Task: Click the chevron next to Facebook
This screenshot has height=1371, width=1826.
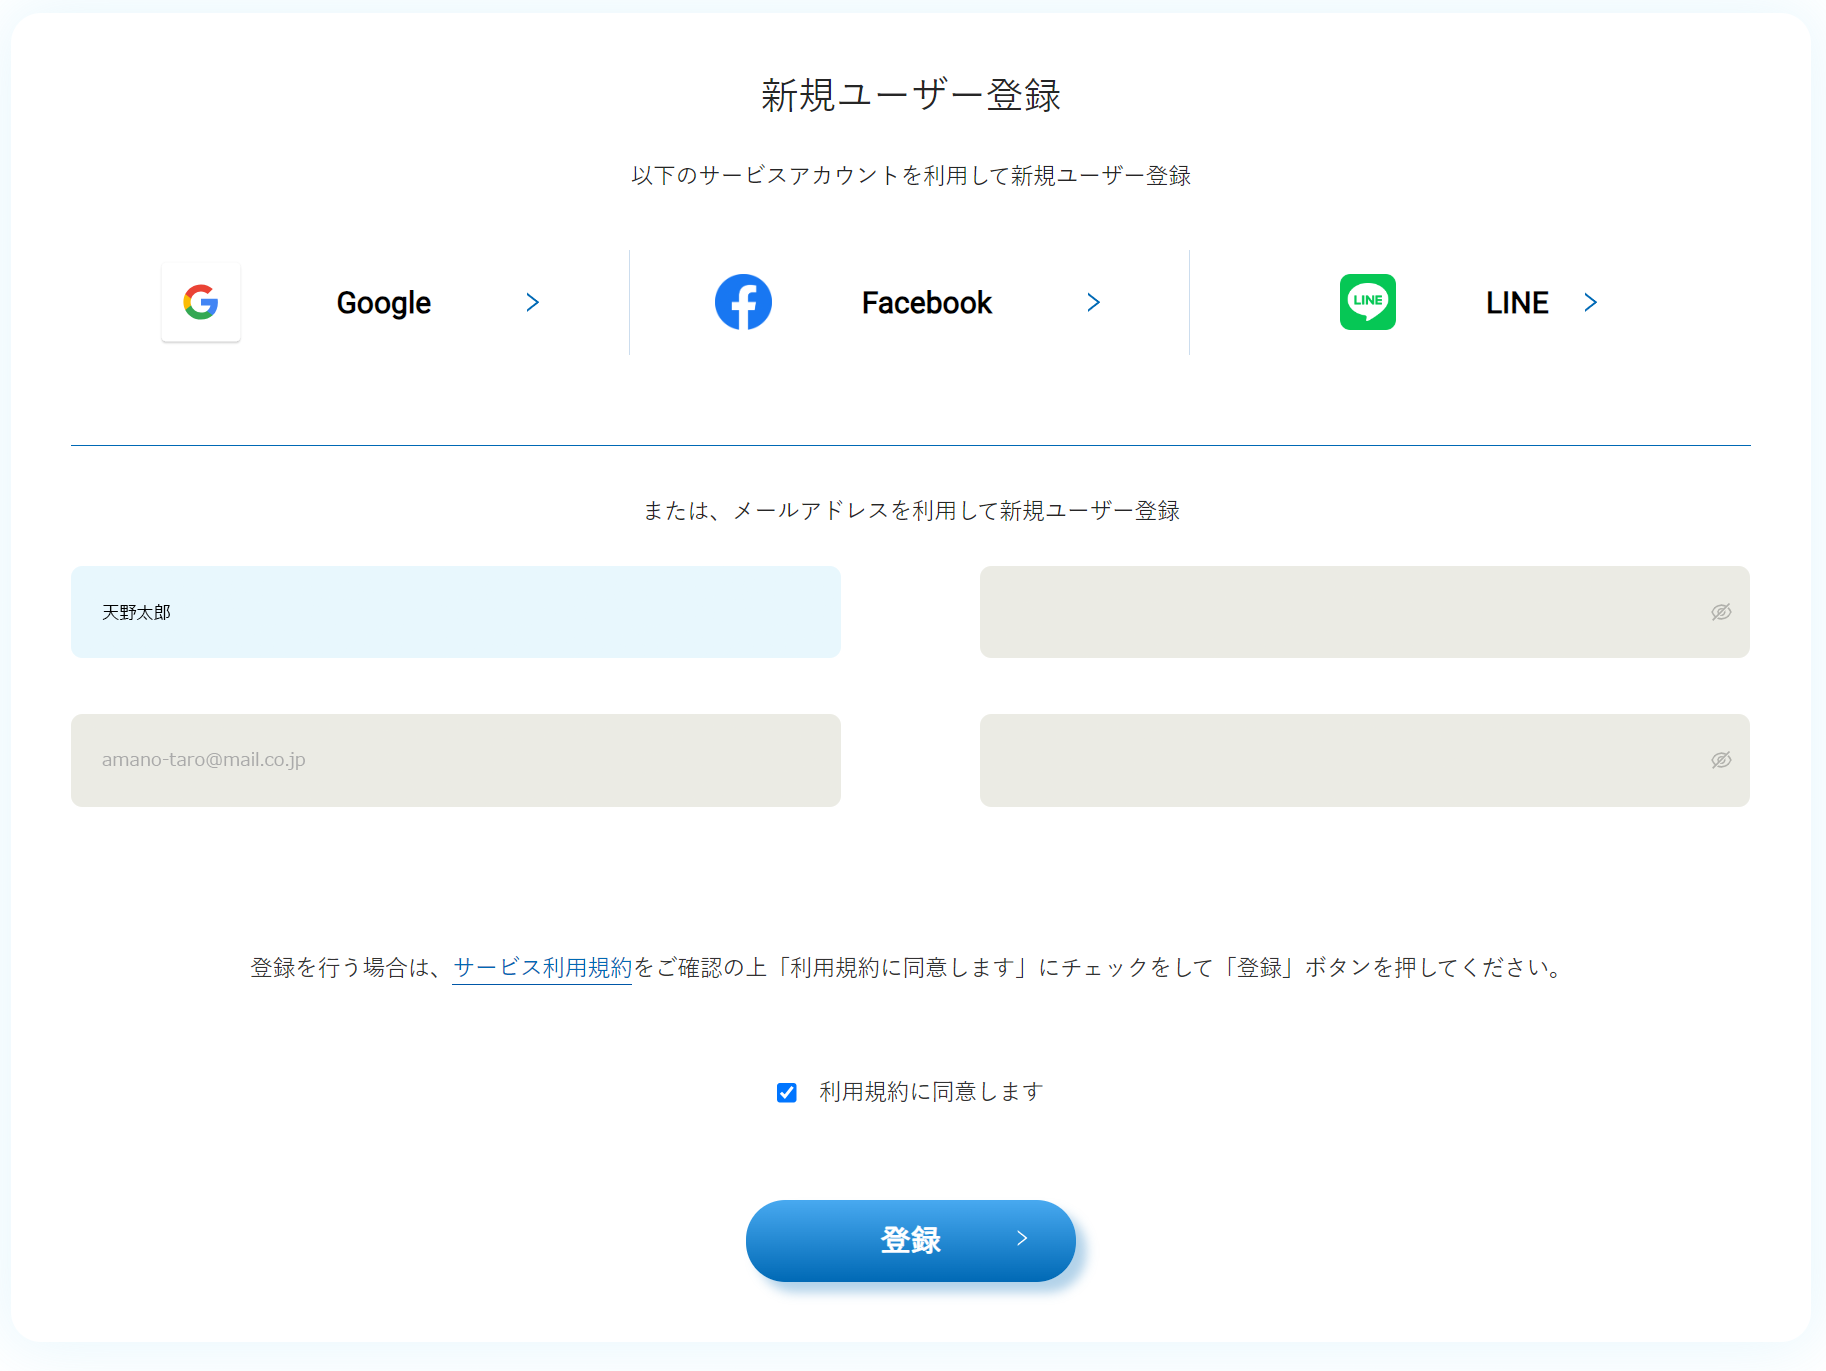Action: coord(1094,302)
